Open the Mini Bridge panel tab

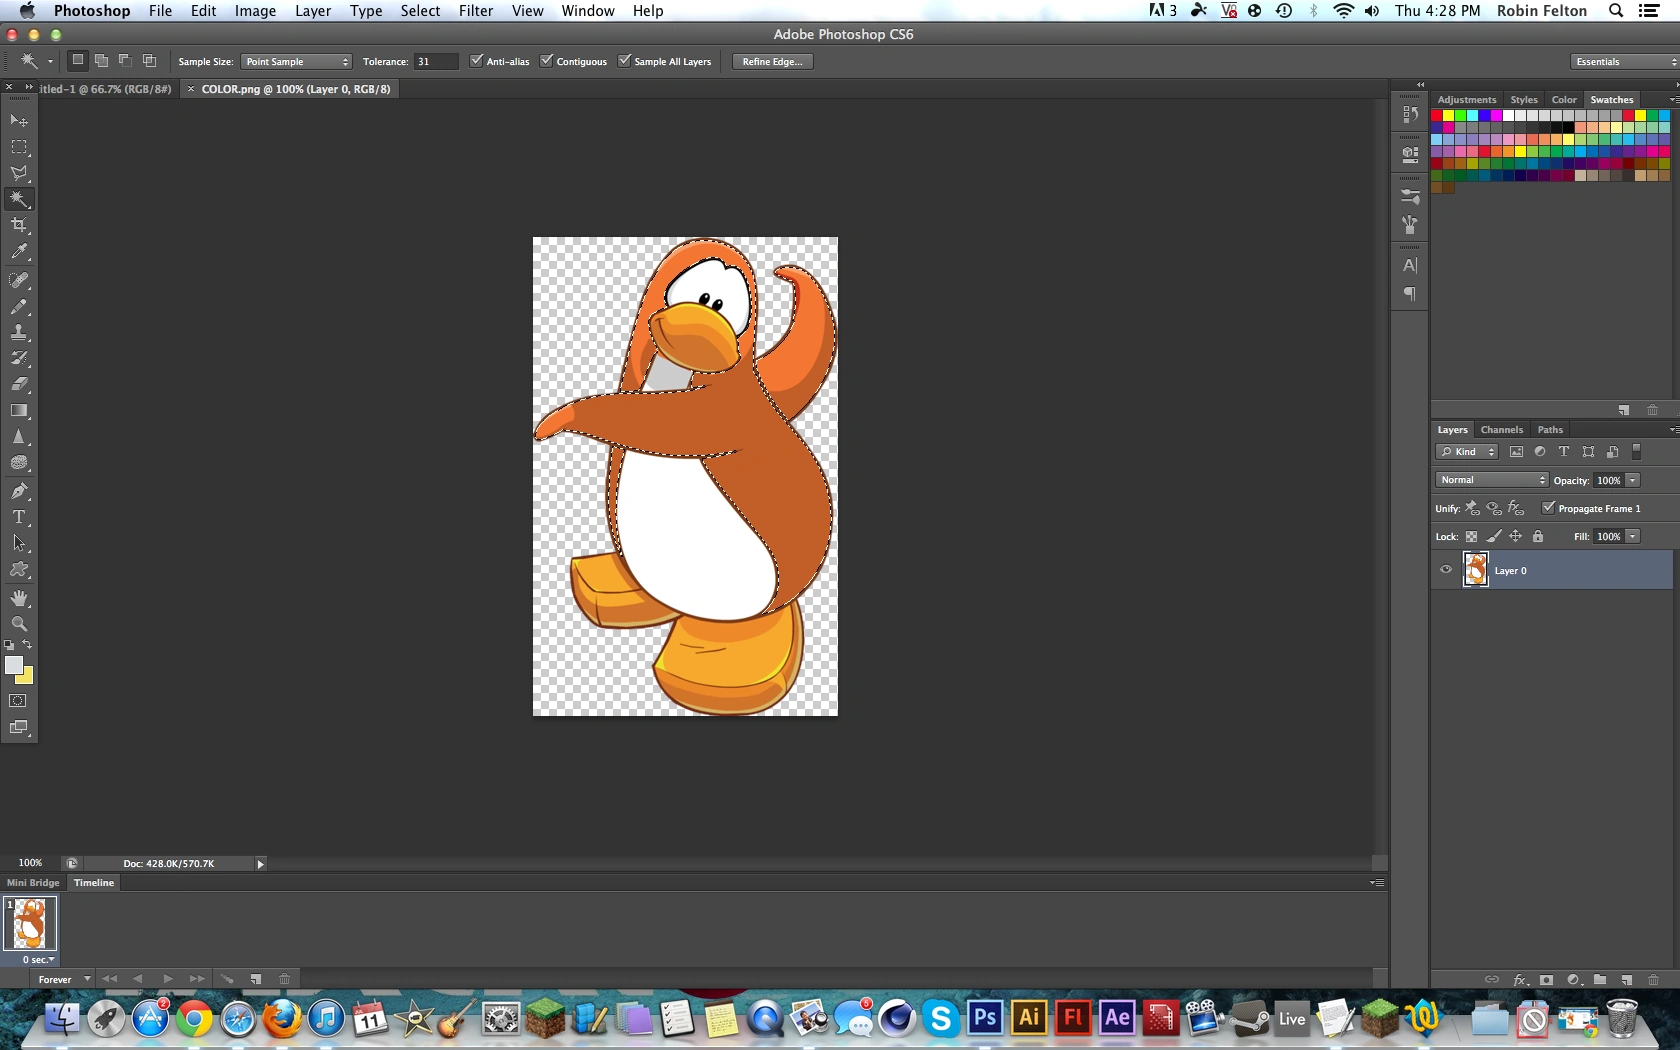tap(33, 883)
